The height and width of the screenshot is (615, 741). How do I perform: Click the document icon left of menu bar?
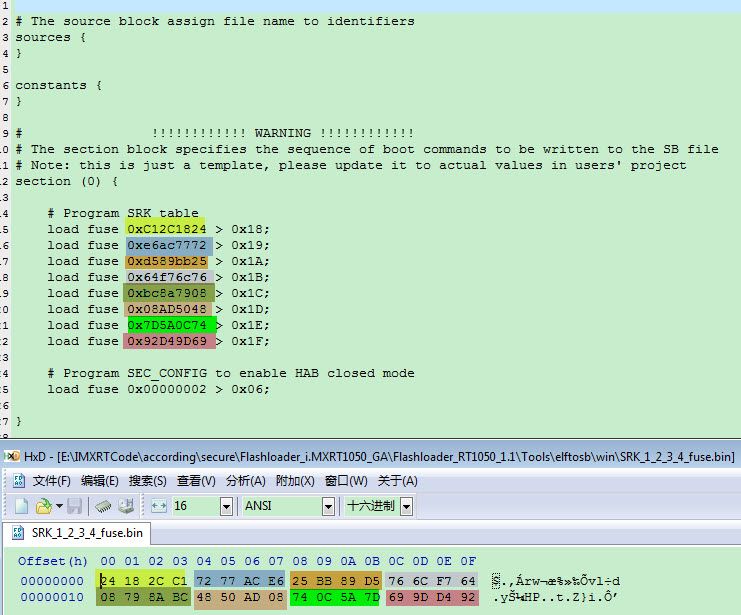[19, 481]
